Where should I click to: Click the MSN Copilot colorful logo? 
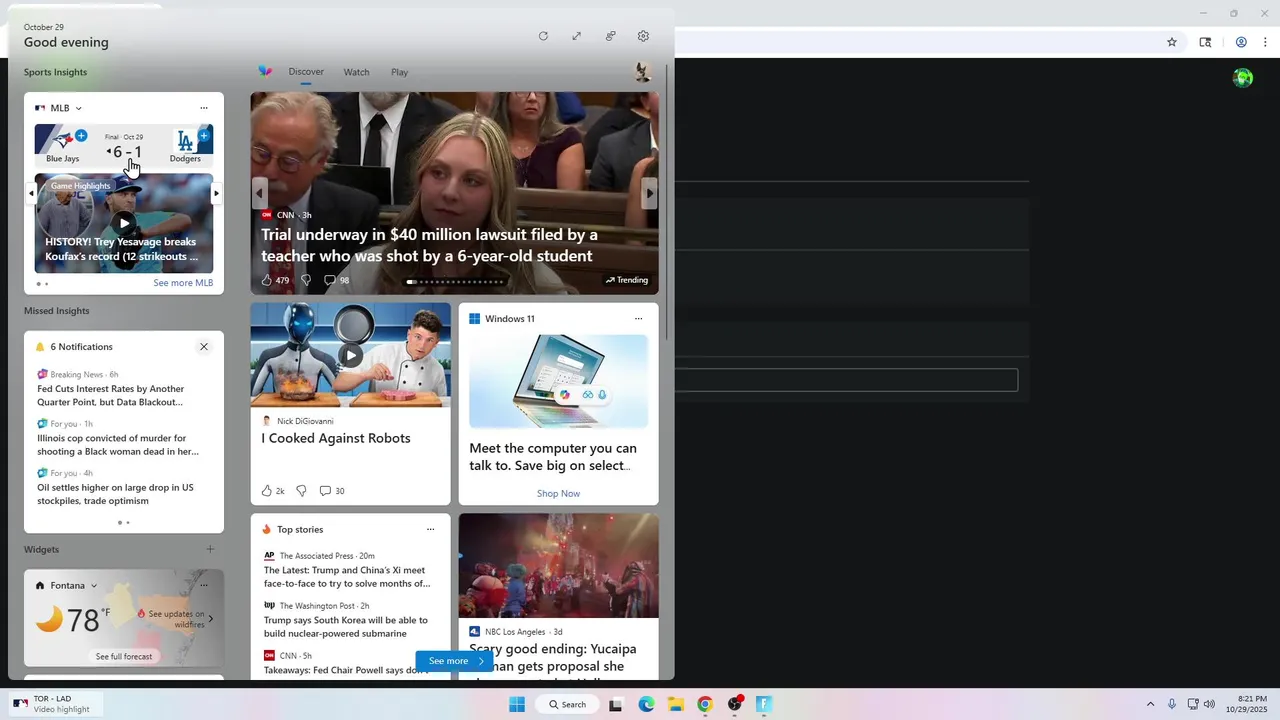[x=265, y=71]
